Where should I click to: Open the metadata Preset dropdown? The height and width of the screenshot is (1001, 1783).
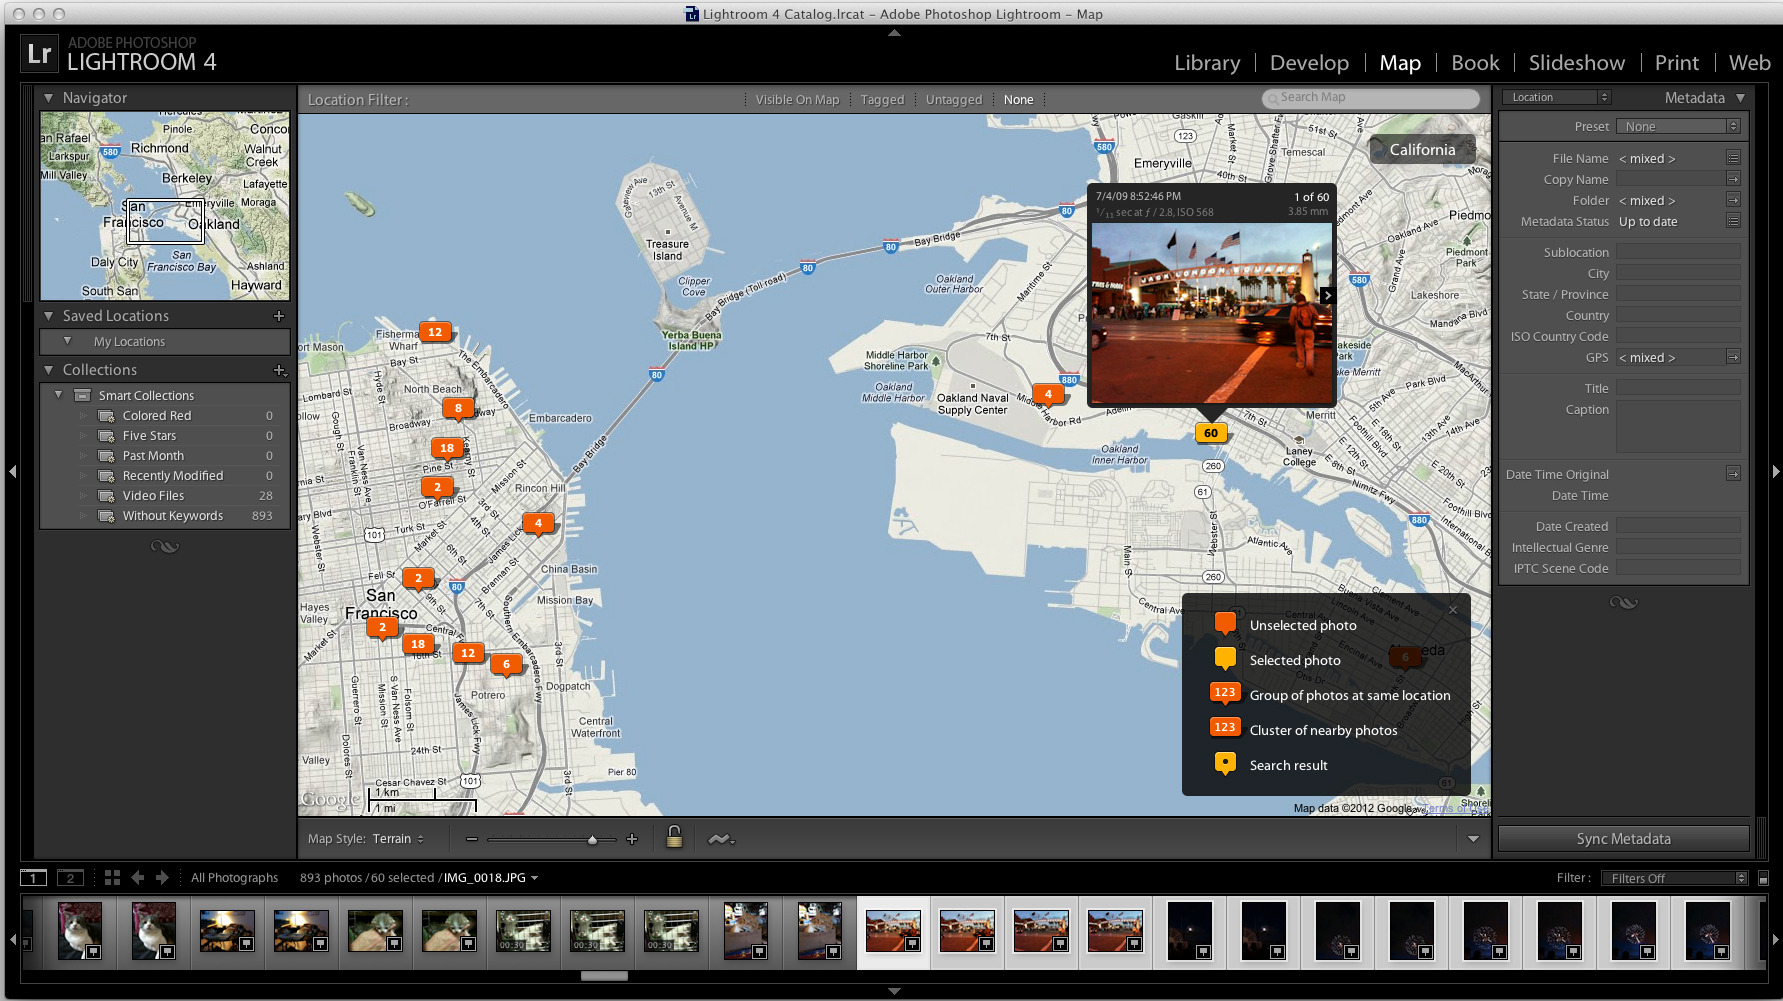1678,126
